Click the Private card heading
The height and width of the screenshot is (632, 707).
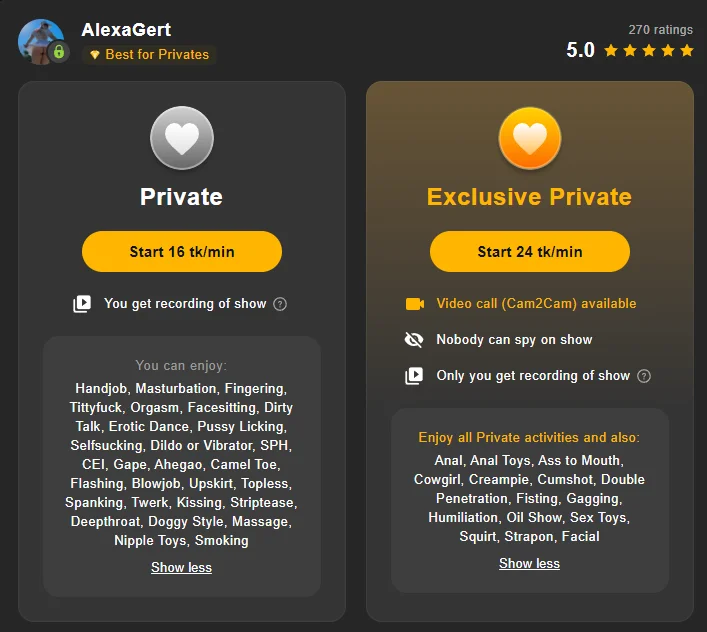[181, 197]
